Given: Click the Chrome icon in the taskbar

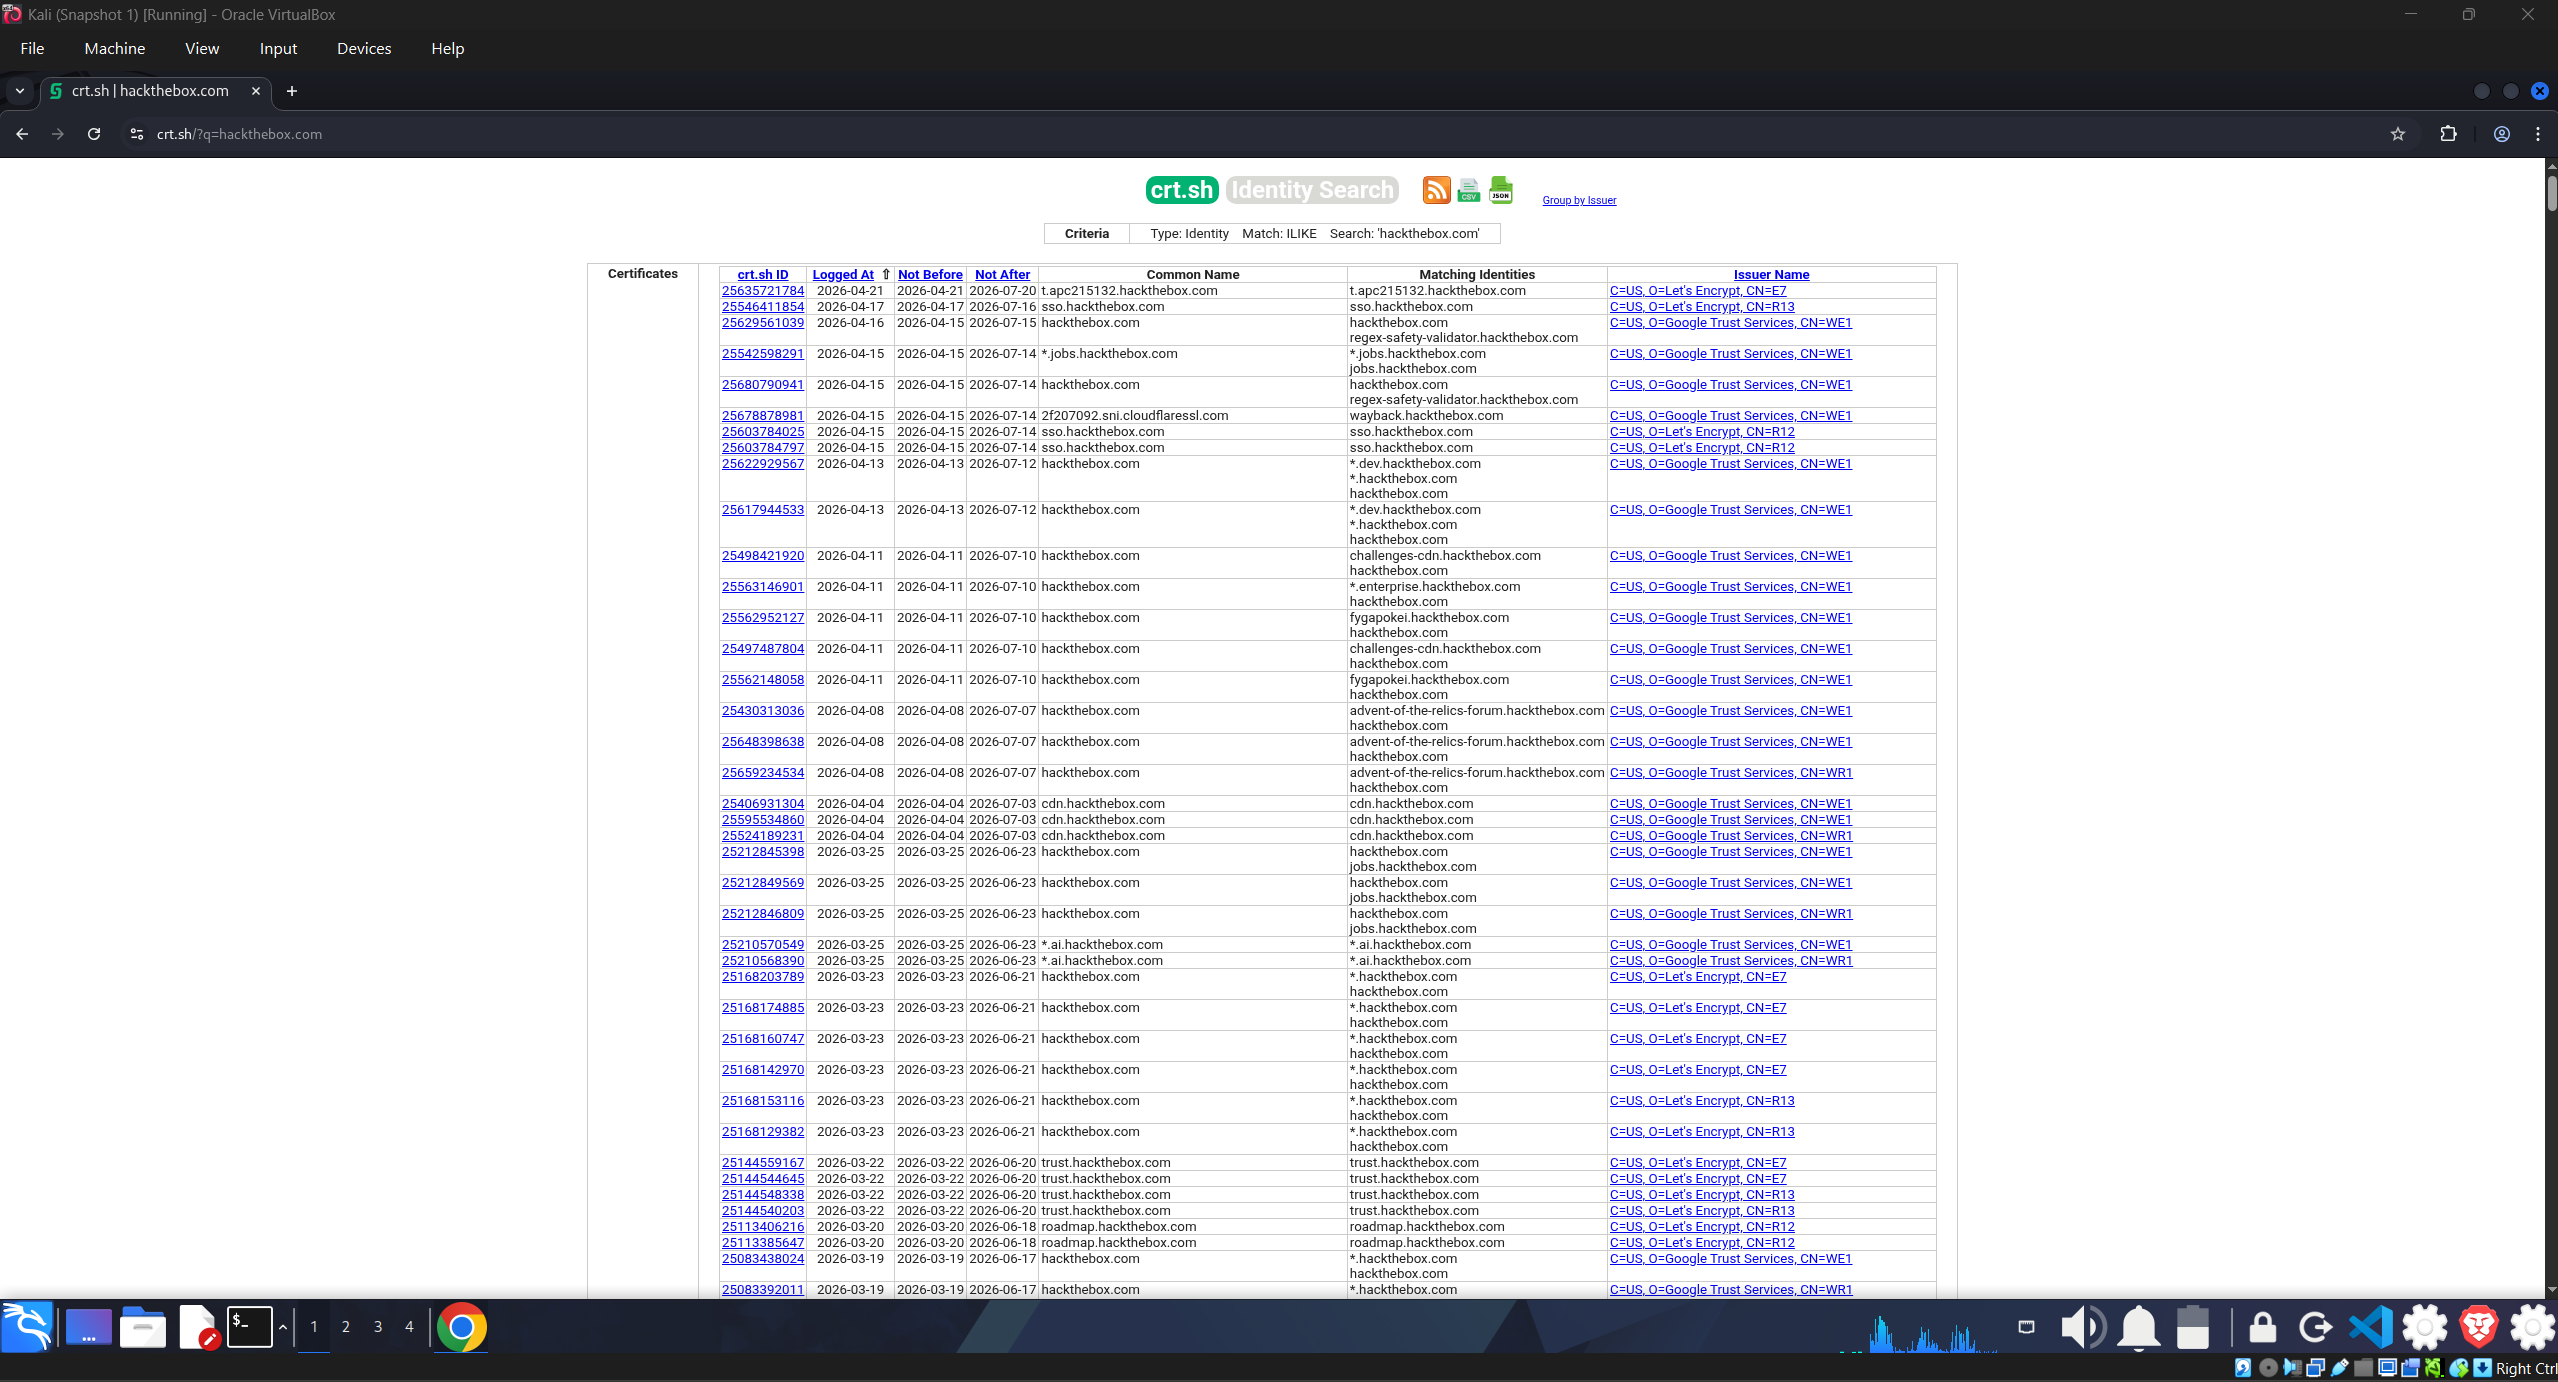Looking at the screenshot, I should (x=461, y=1328).
